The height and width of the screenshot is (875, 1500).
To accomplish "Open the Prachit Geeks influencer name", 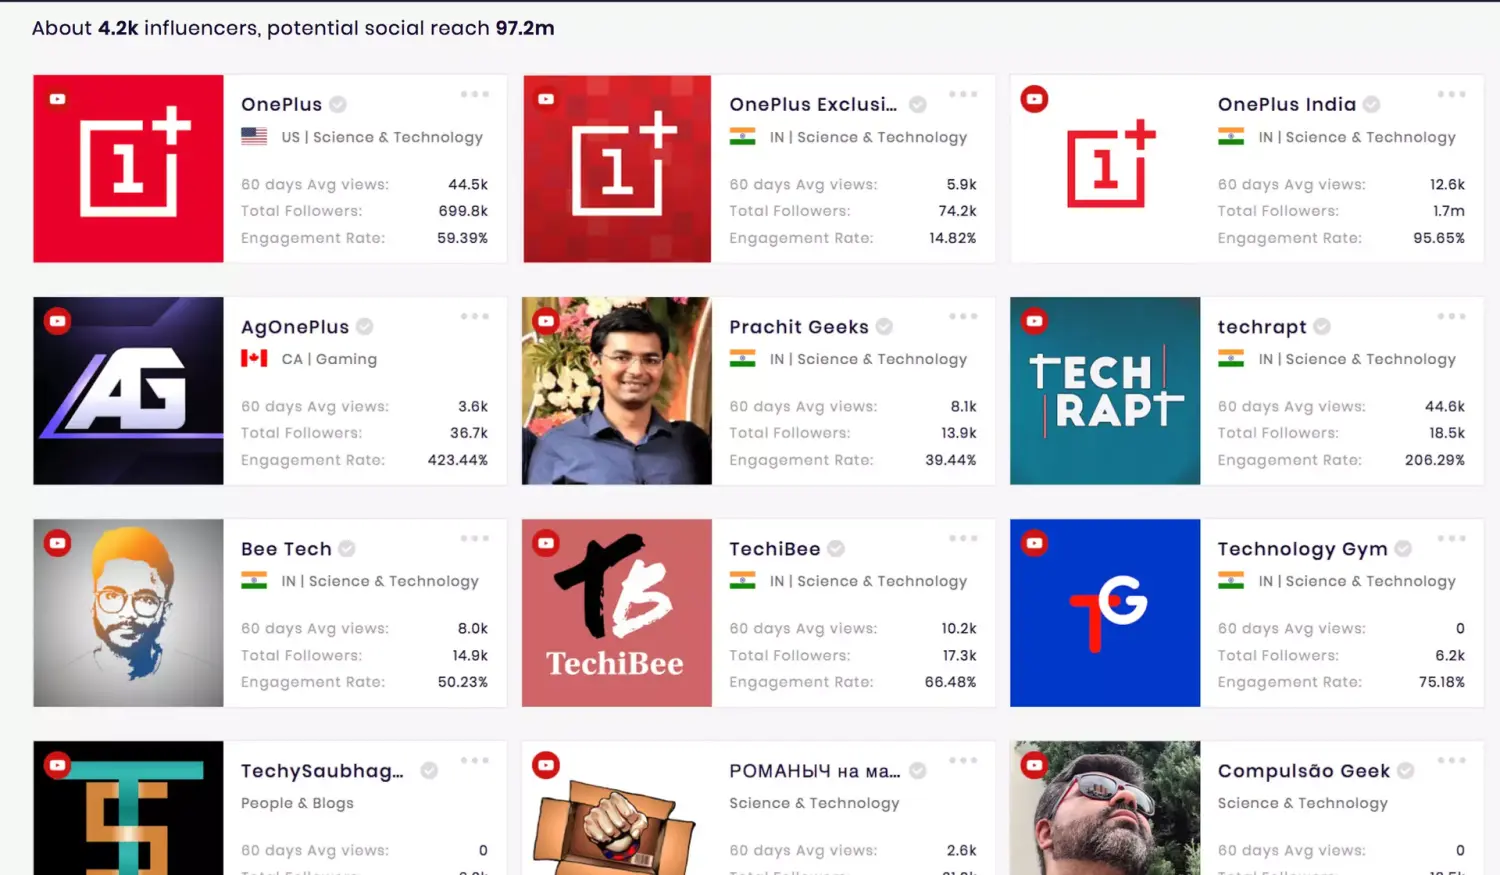I will 799,326.
